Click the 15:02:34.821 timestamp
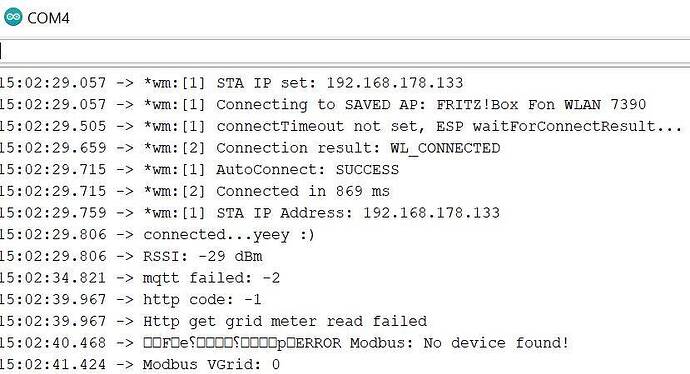The height and width of the screenshot is (374, 690). (53, 278)
